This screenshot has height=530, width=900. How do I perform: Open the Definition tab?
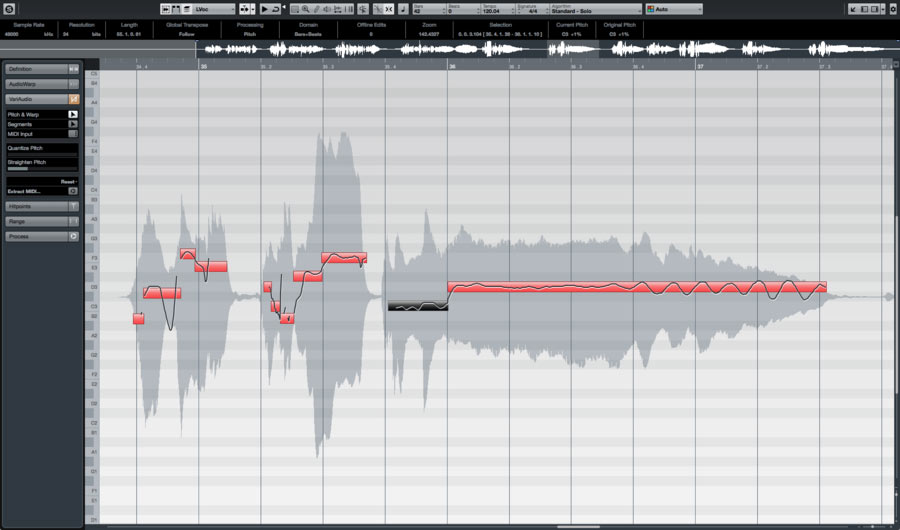[x=40, y=69]
